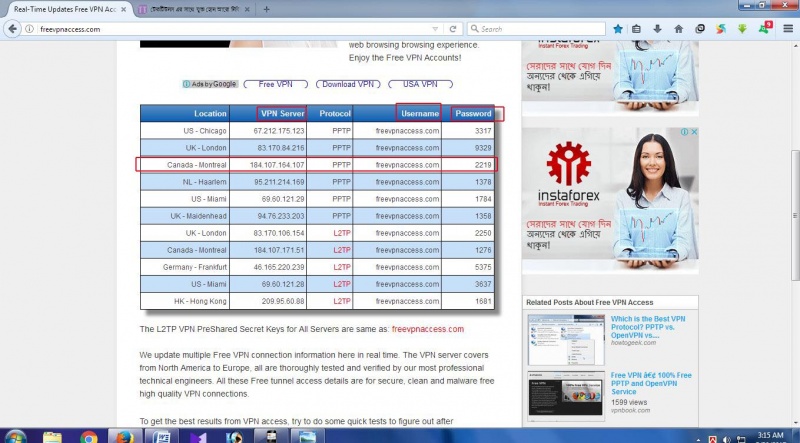Click the AdChoices info icon on the ad
Image resolution: width=800 pixels, height=443 pixels.
(x=684, y=132)
